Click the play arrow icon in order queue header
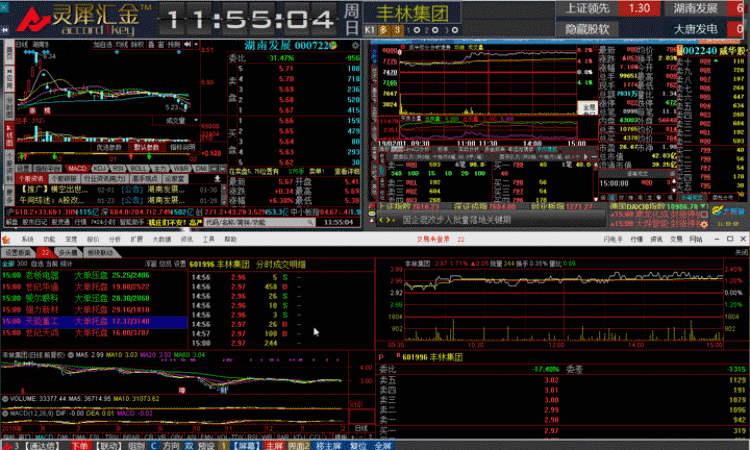Image resolution: width=750 pixels, height=450 pixels. (x=585, y=157)
